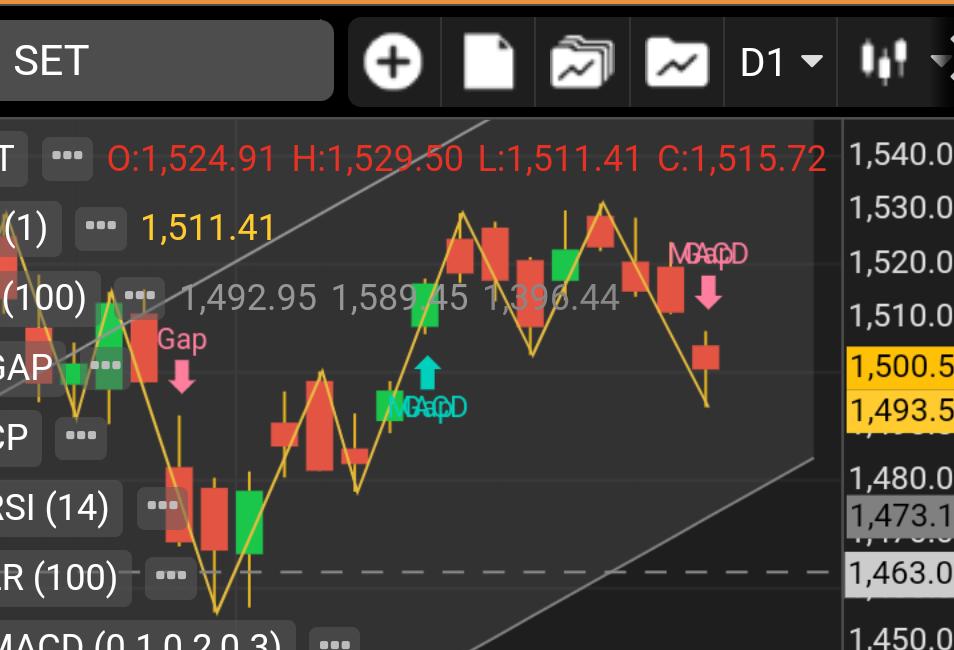Open options for the CP indicator
954x650 pixels.
tap(81, 435)
